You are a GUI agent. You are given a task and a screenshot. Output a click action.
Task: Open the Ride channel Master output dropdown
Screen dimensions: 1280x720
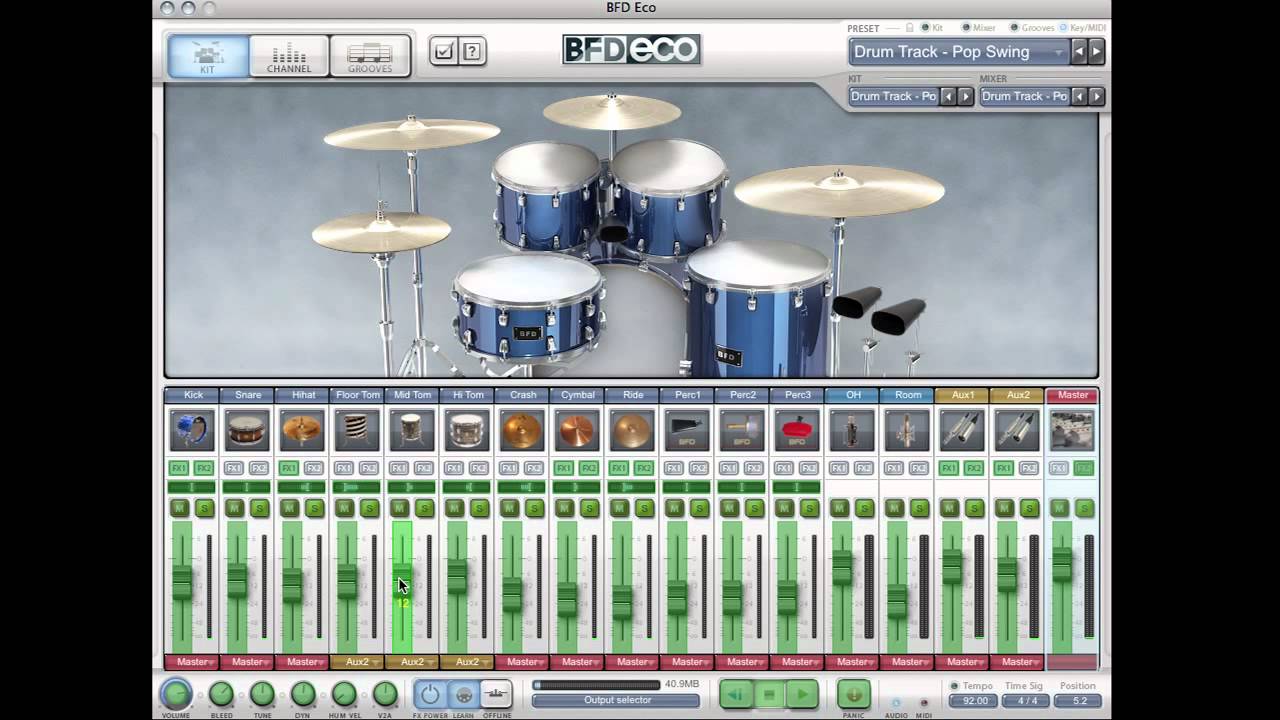point(632,662)
